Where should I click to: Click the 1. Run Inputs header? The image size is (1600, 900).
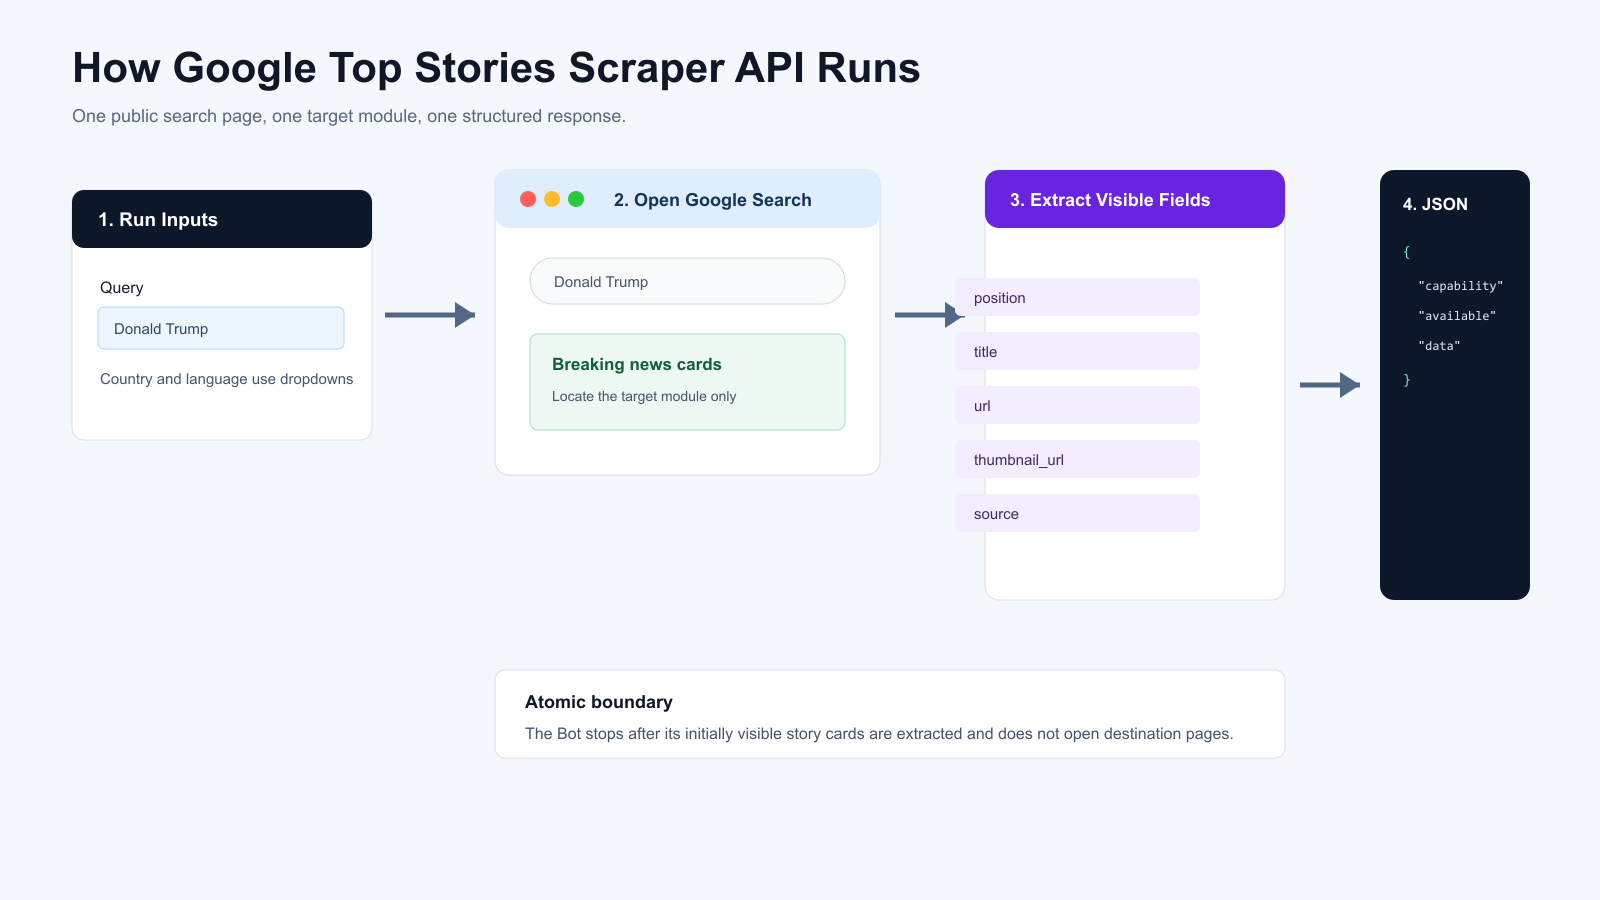[222, 219]
